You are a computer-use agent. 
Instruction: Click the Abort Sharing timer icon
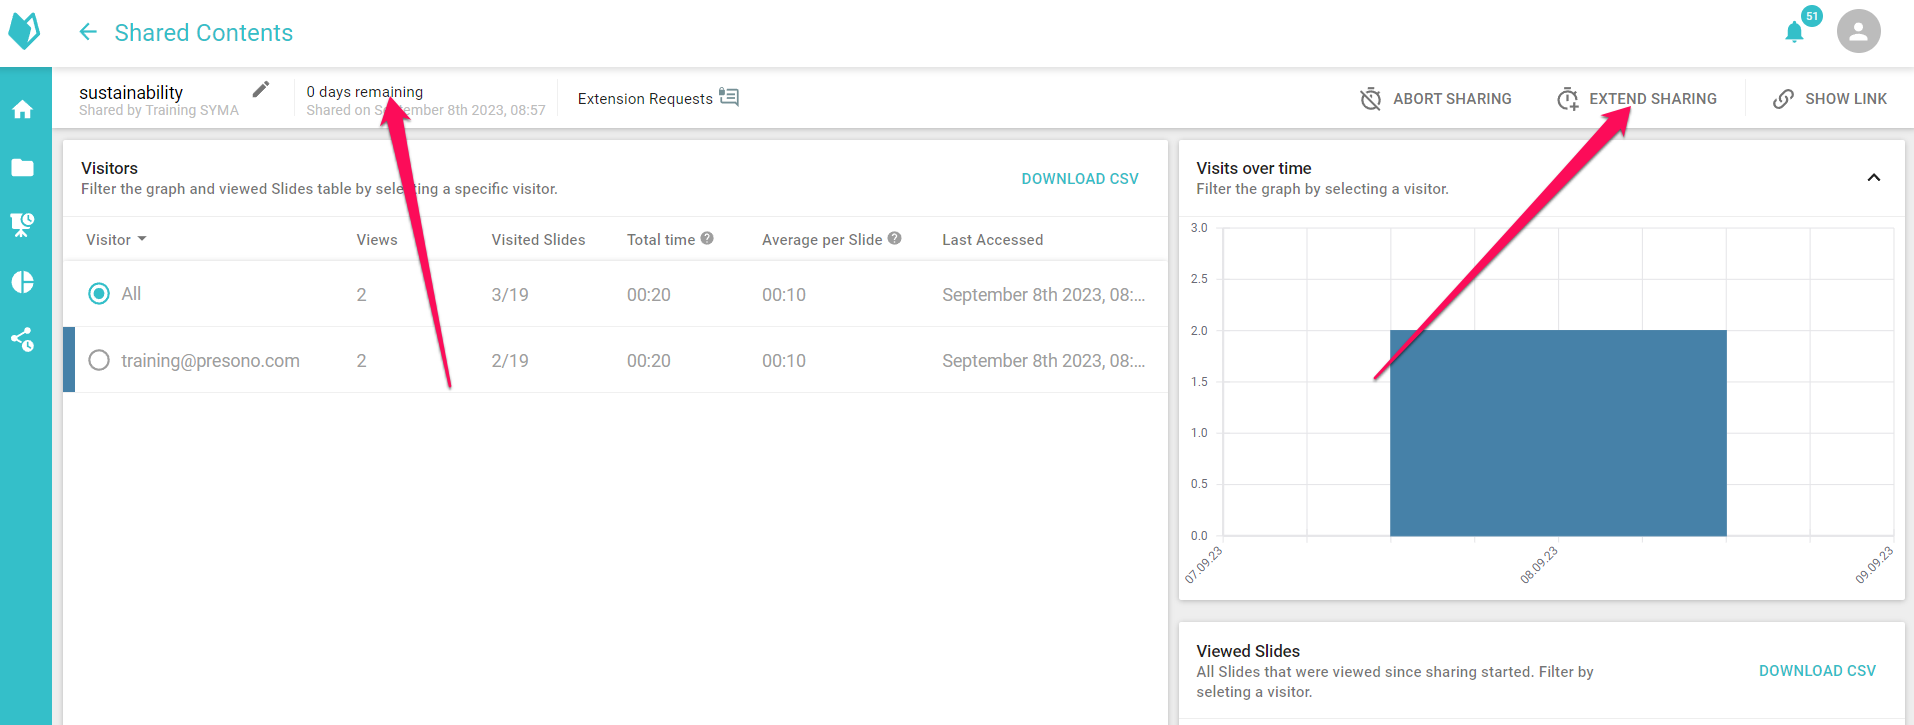(1371, 98)
